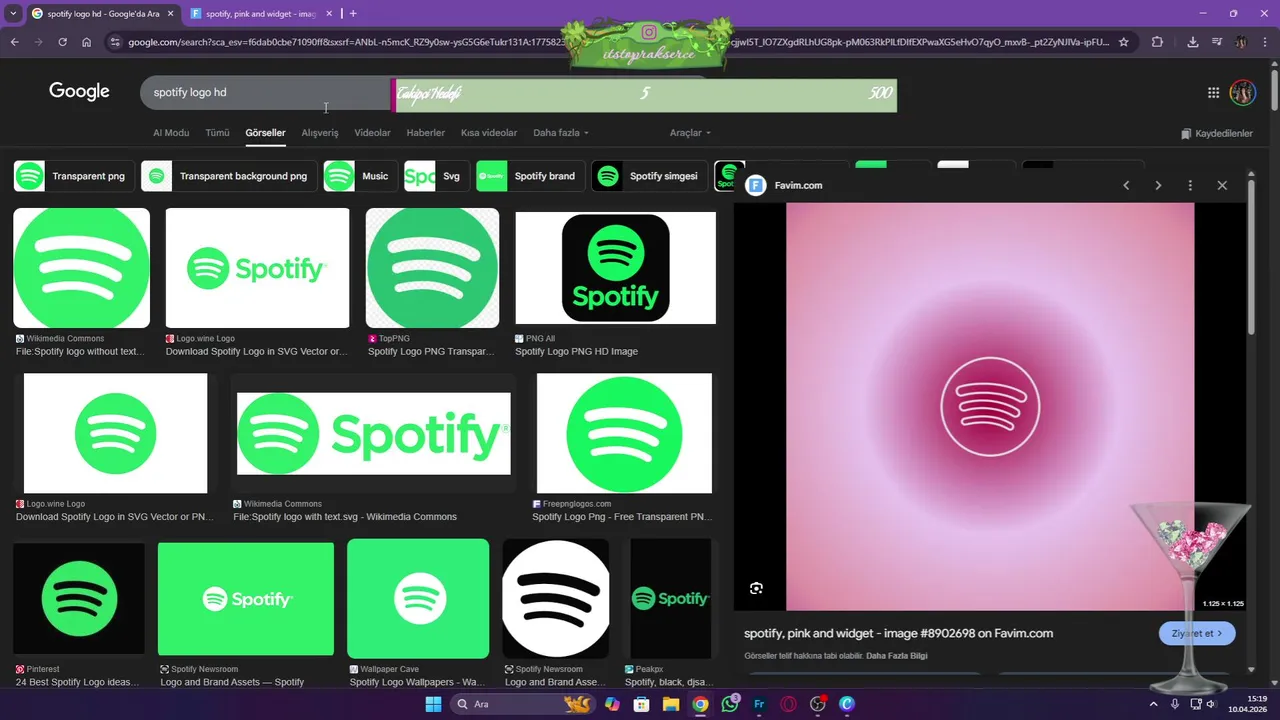
Task: Open the media control icon in toolbar
Action: click(x=1217, y=42)
